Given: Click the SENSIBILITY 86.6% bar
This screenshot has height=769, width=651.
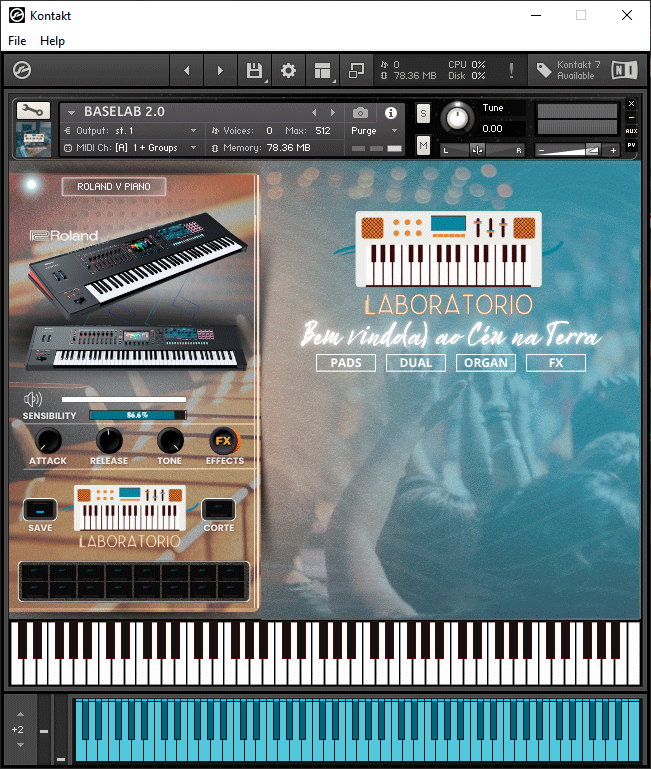Looking at the screenshot, I should pyautogui.click(x=137, y=415).
